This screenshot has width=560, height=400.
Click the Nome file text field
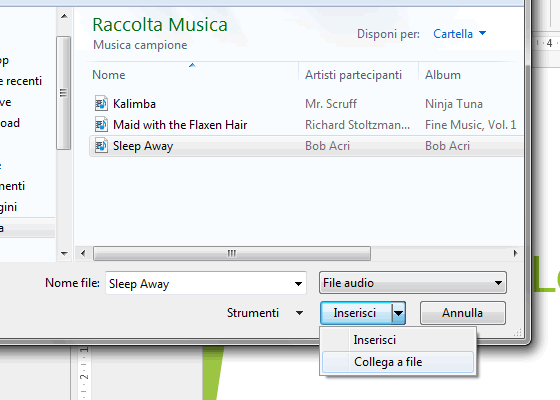coord(198,284)
